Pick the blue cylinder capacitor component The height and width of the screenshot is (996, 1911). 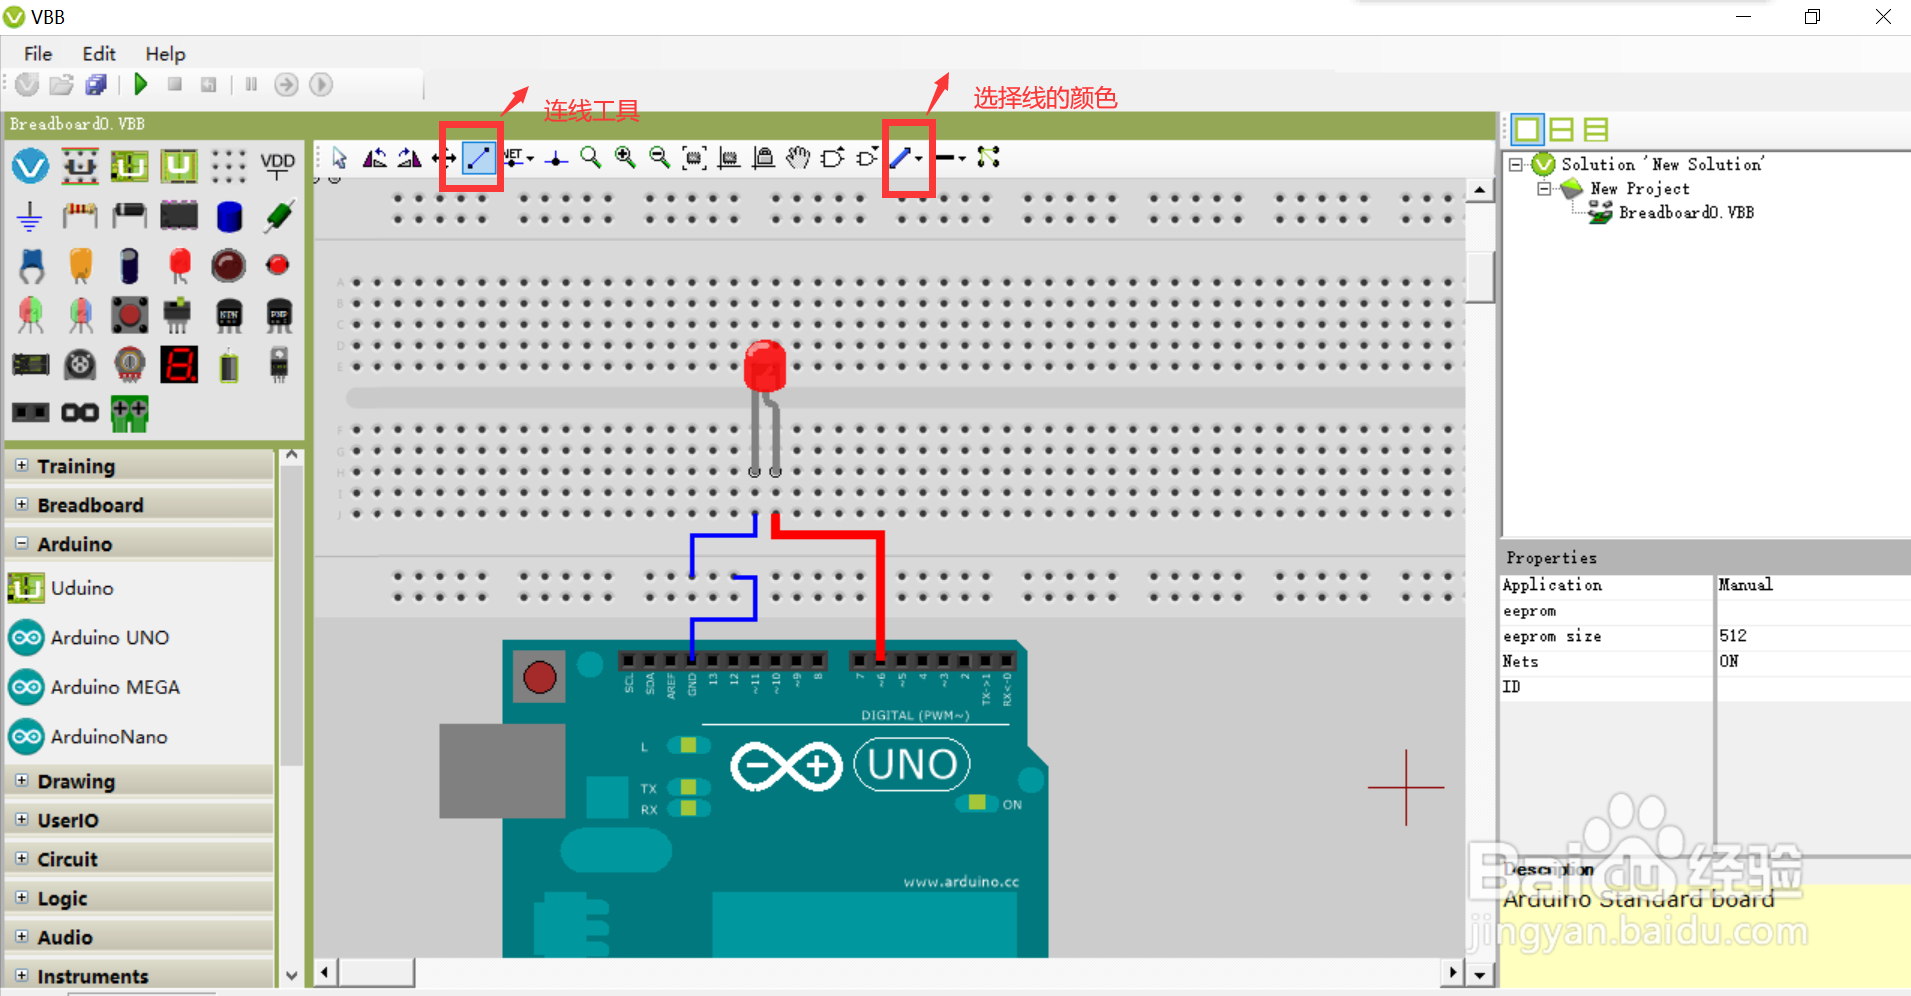point(229,215)
